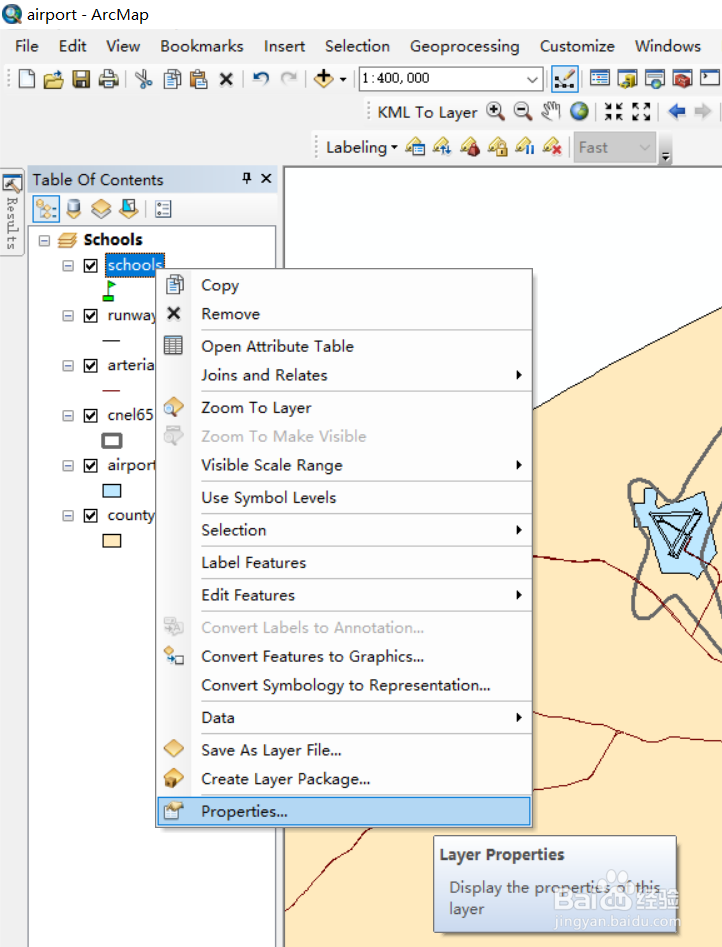Open the Bookmarks menu
The width and height of the screenshot is (722, 947).
[202, 46]
